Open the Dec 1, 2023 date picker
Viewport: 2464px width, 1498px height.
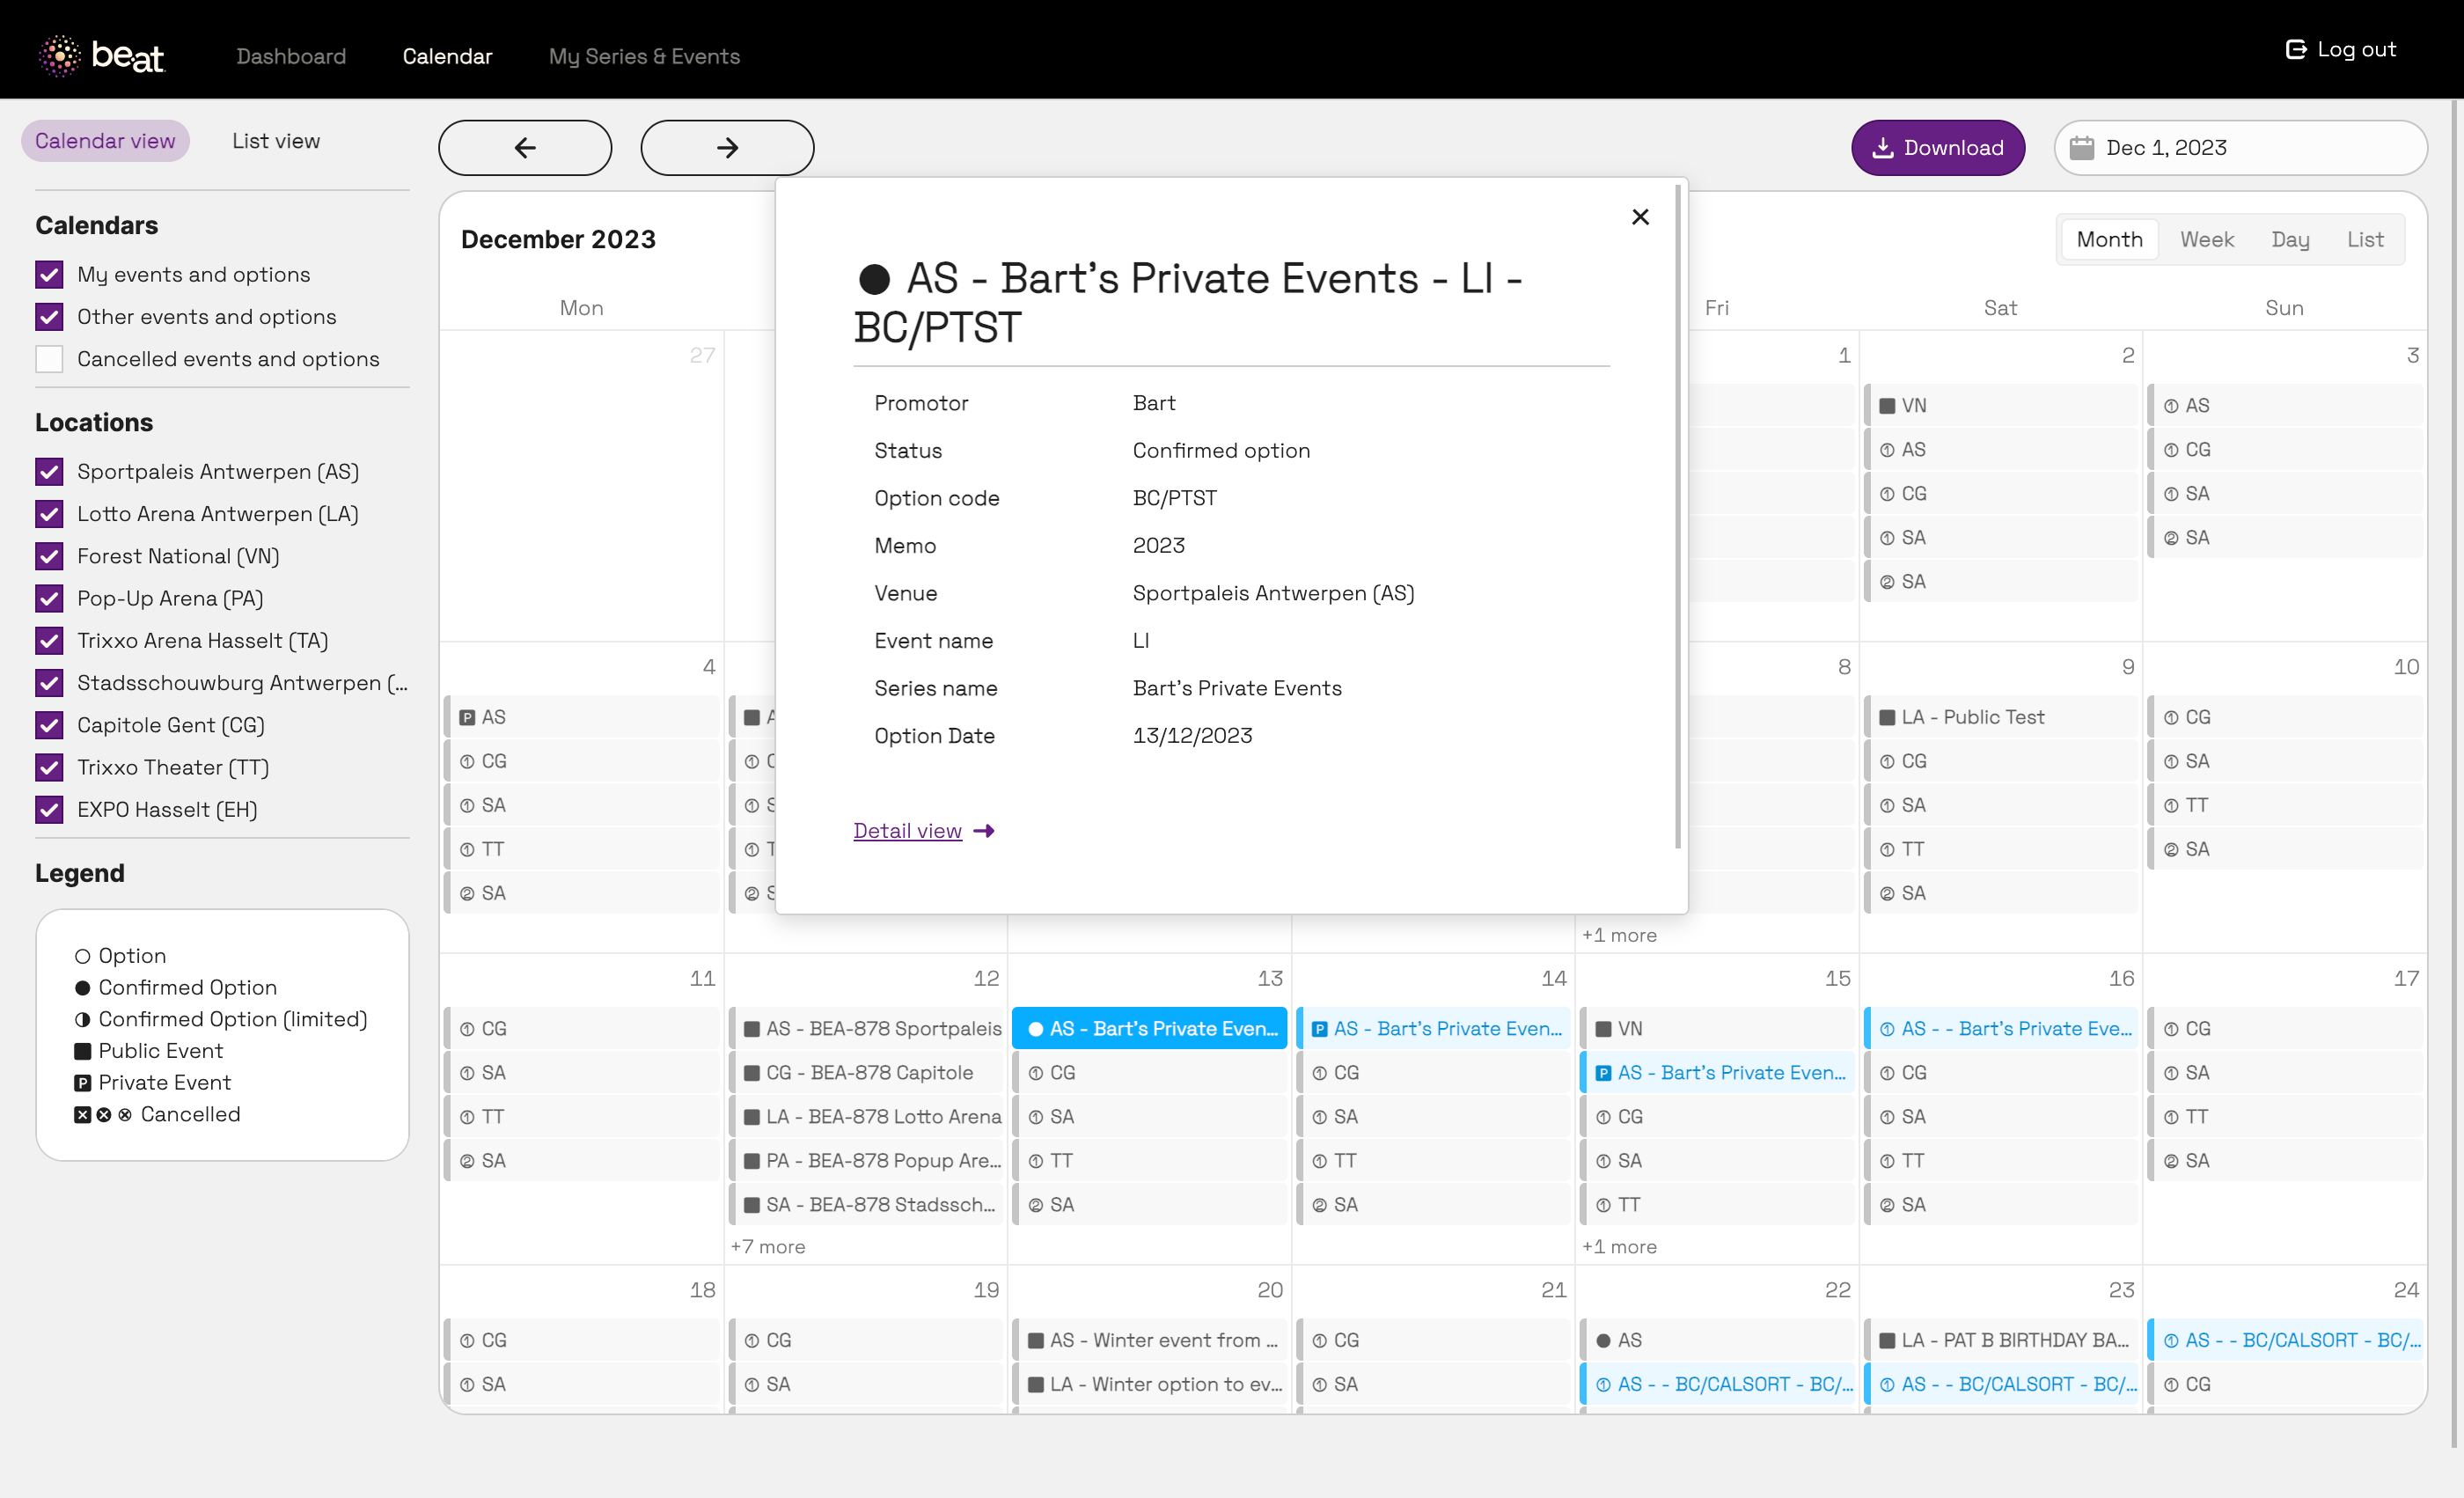click(x=2240, y=148)
